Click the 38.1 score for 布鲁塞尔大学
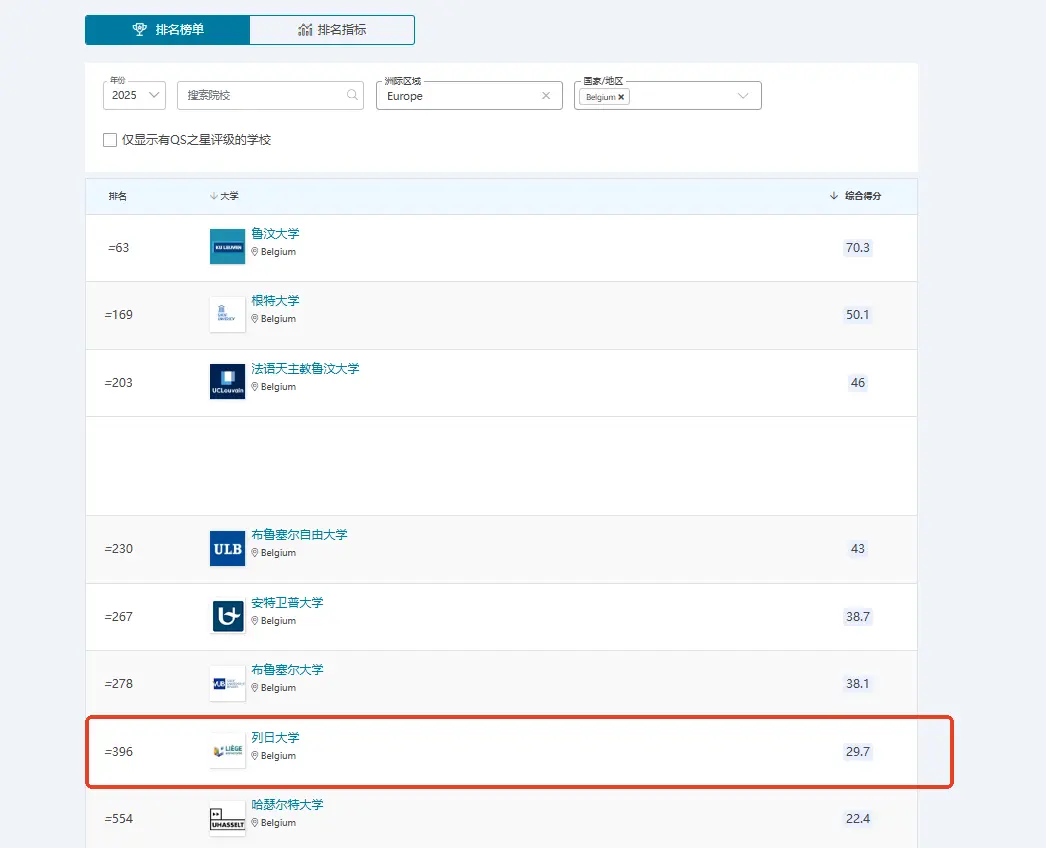 (x=857, y=684)
